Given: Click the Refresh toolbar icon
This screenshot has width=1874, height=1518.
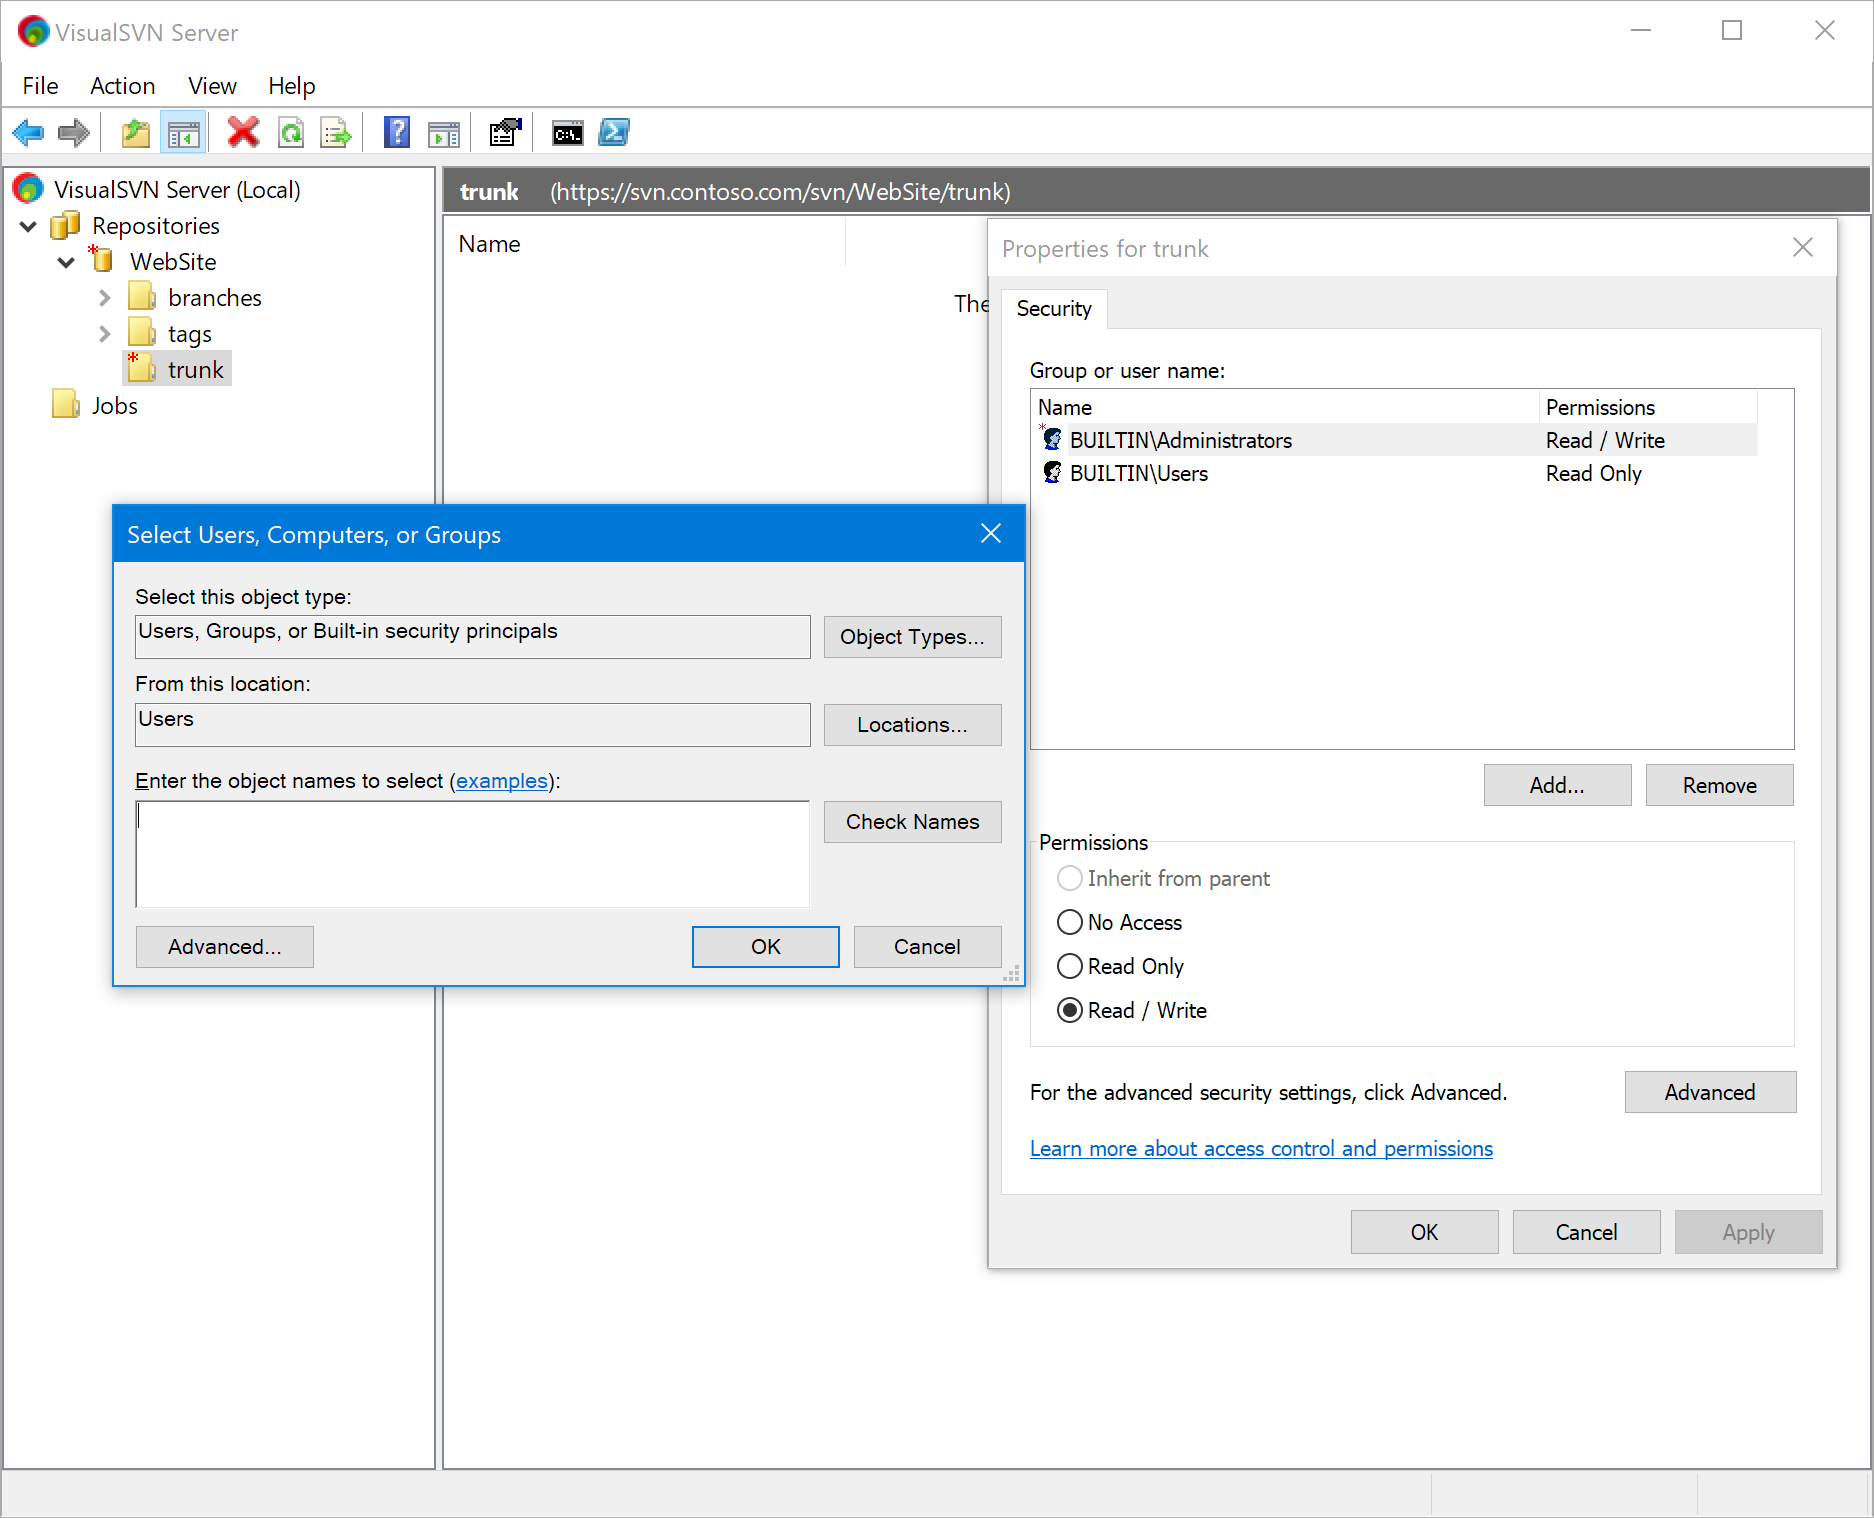Looking at the screenshot, I should pos(291,133).
